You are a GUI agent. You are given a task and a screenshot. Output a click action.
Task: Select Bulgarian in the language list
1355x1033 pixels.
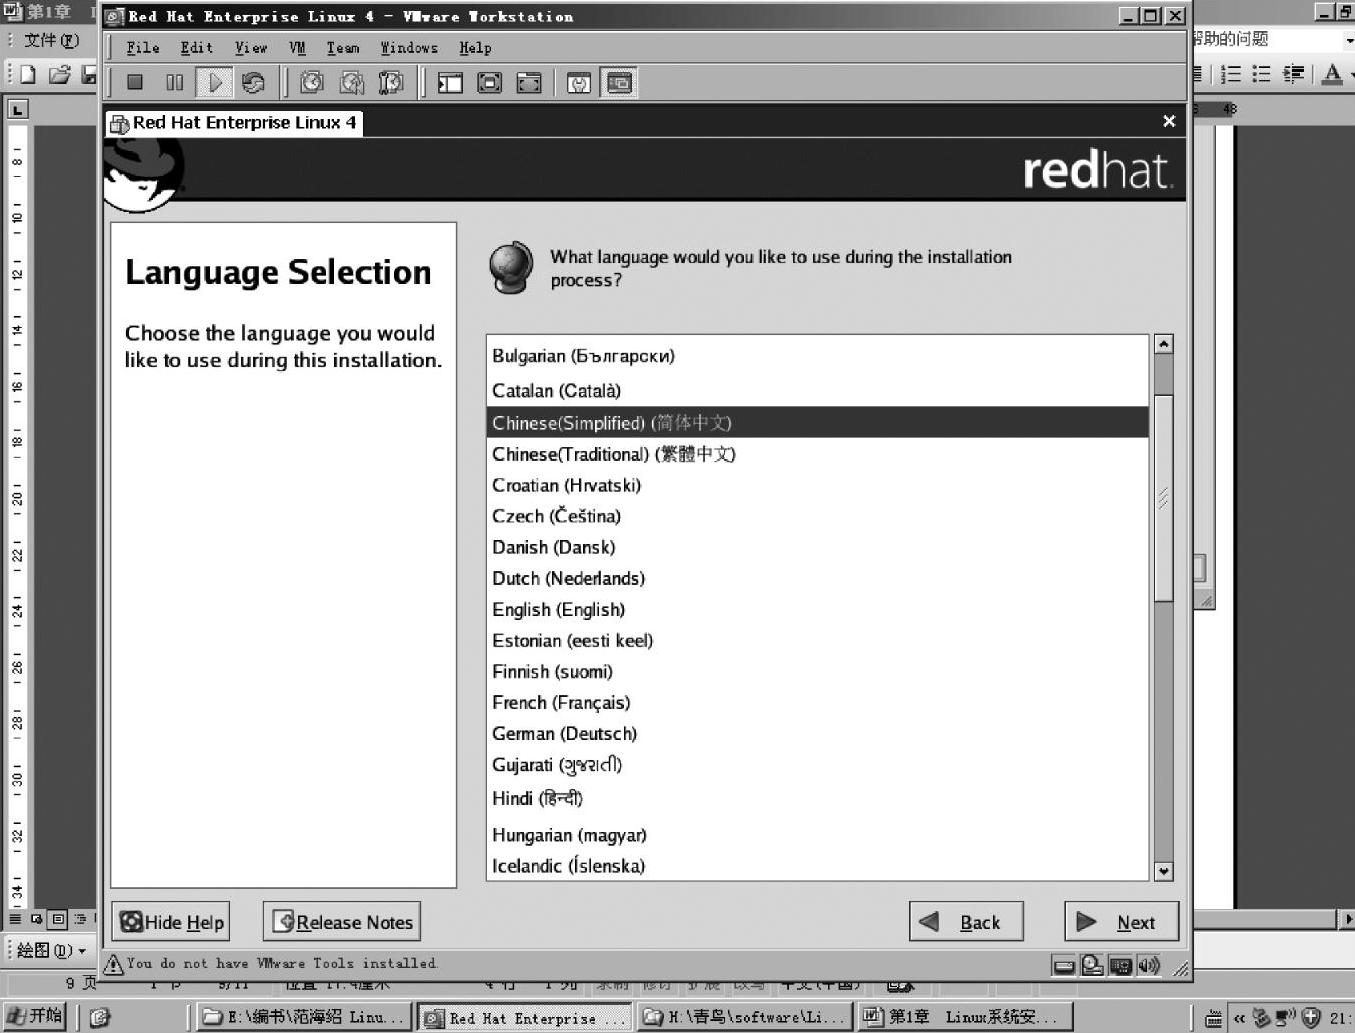point(817,356)
